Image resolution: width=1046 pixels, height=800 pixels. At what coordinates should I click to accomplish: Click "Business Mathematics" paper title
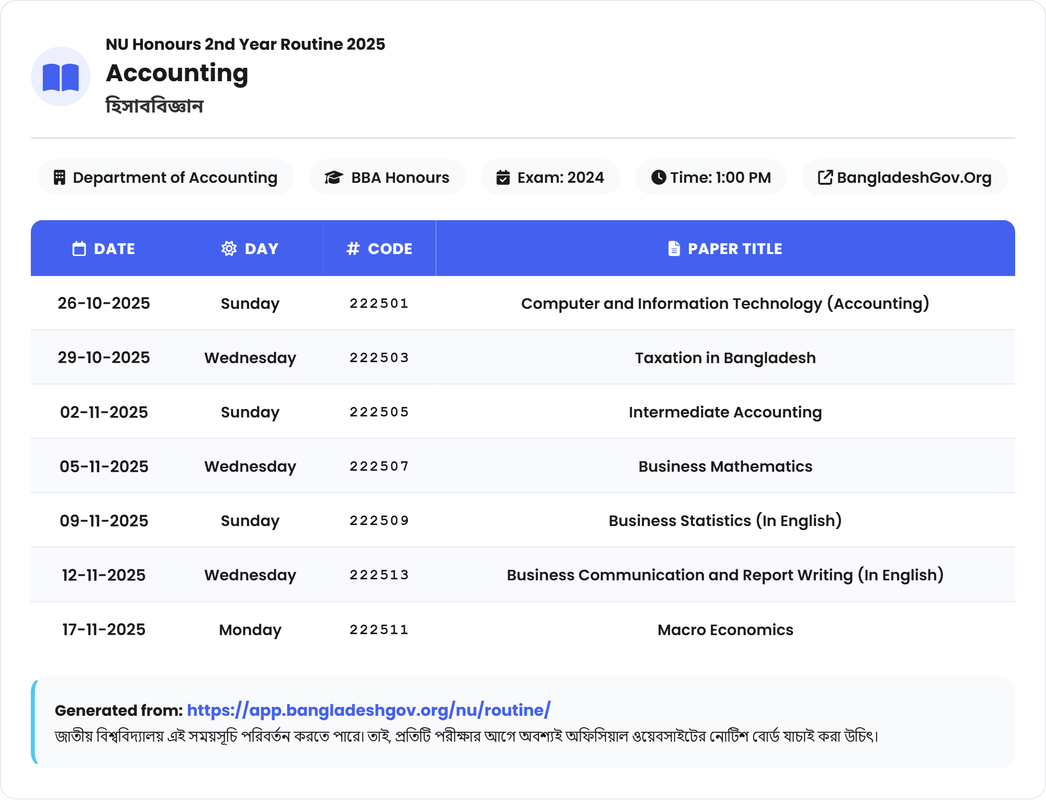click(725, 466)
